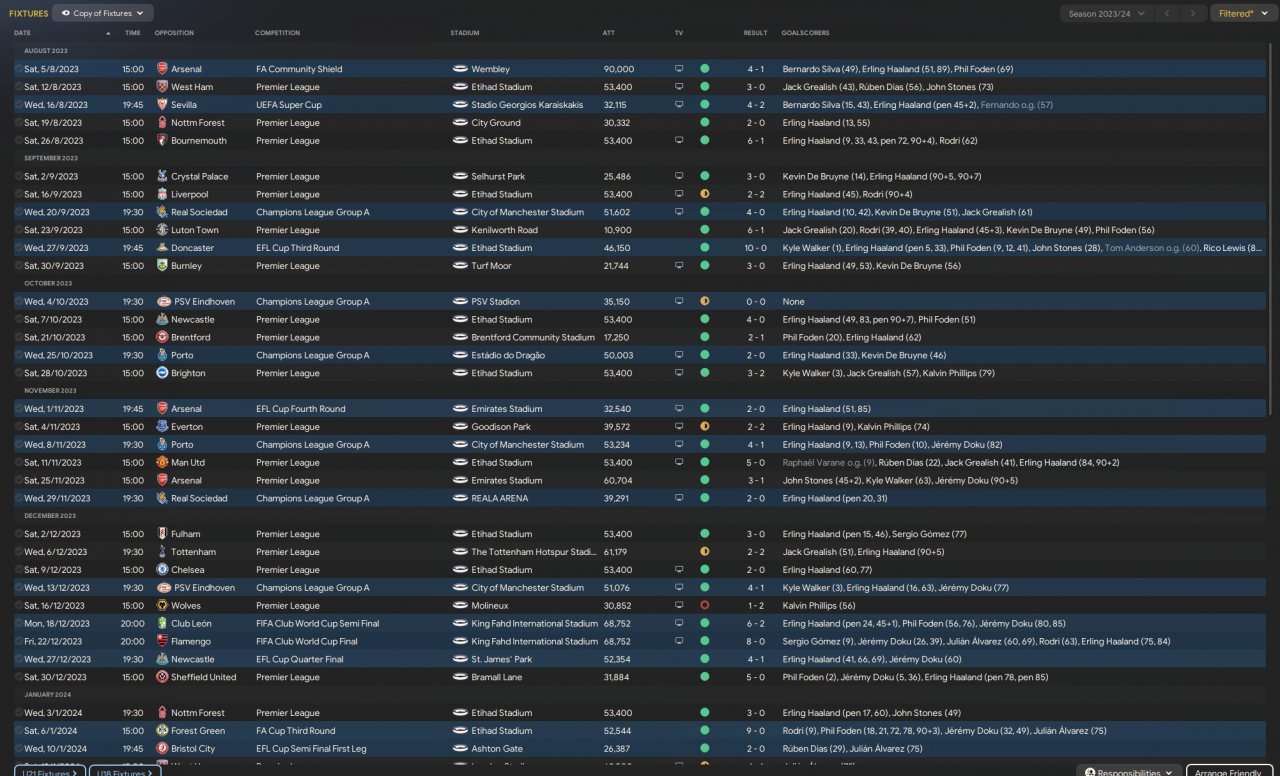Click the Wembley stadium icon
The width and height of the screenshot is (1280, 776).
(x=460, y=69)
